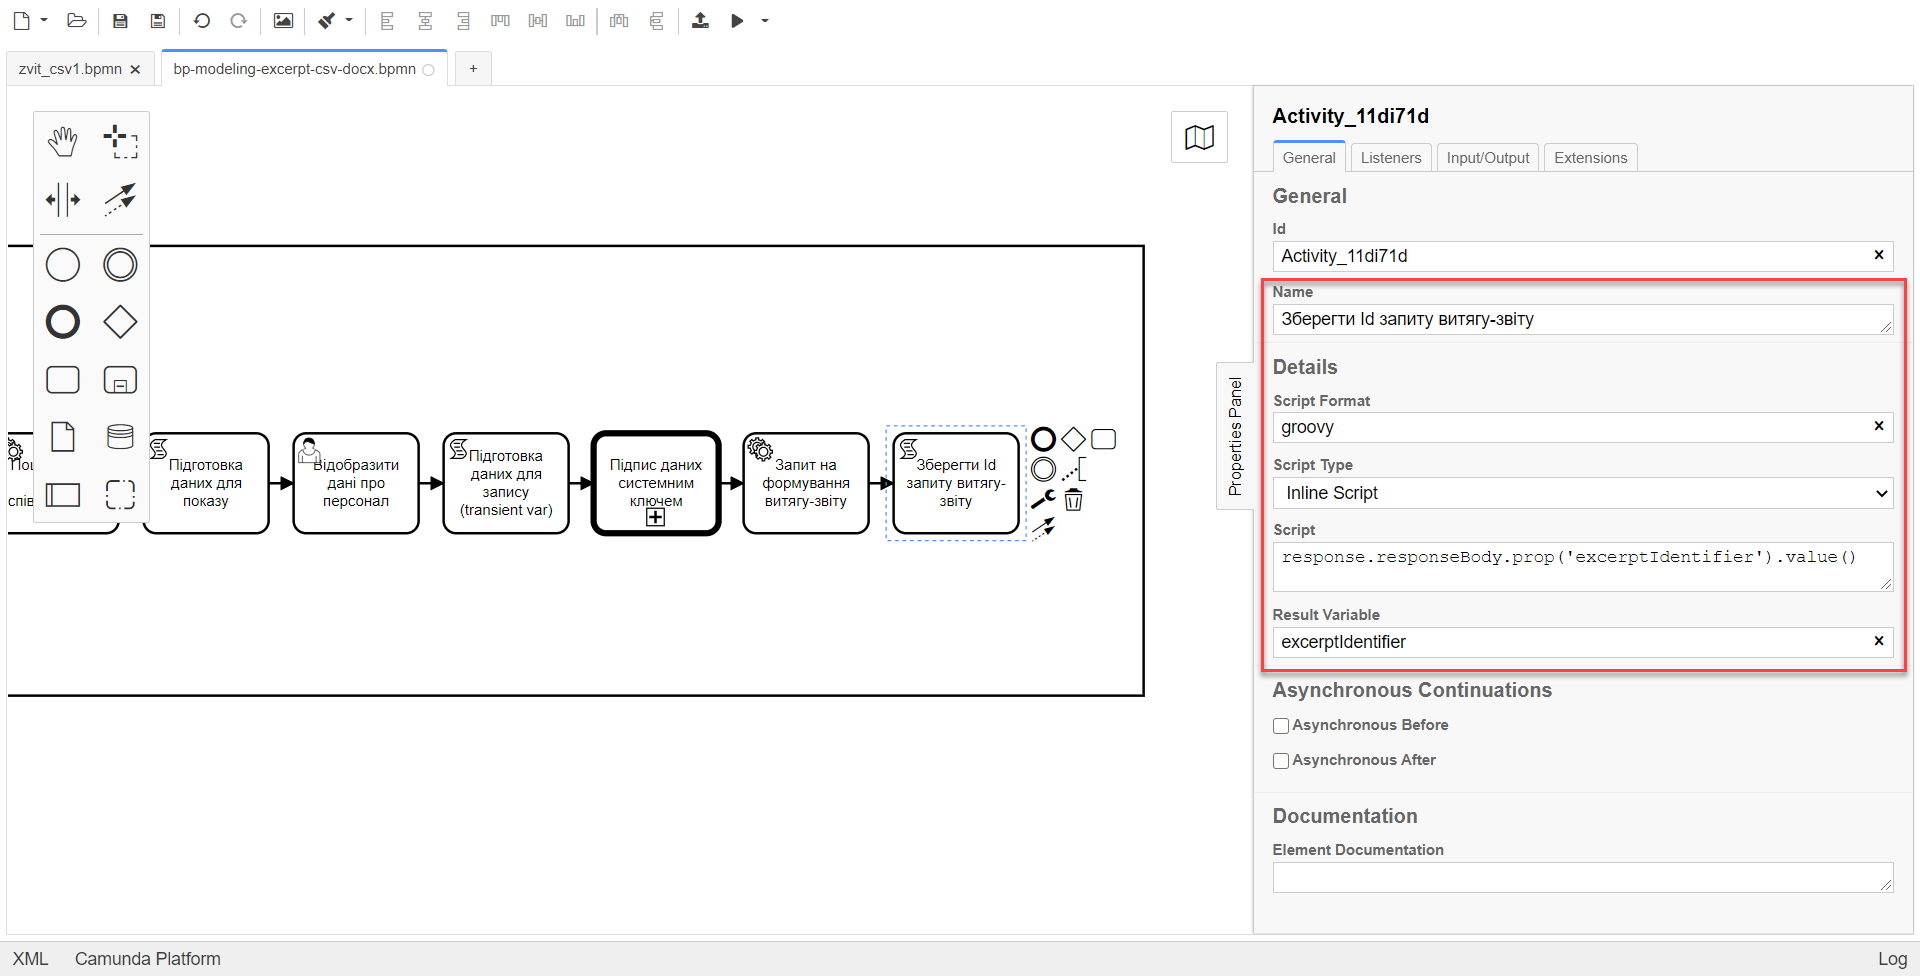Clear the Result Variable field

(x=1878, y=641)
